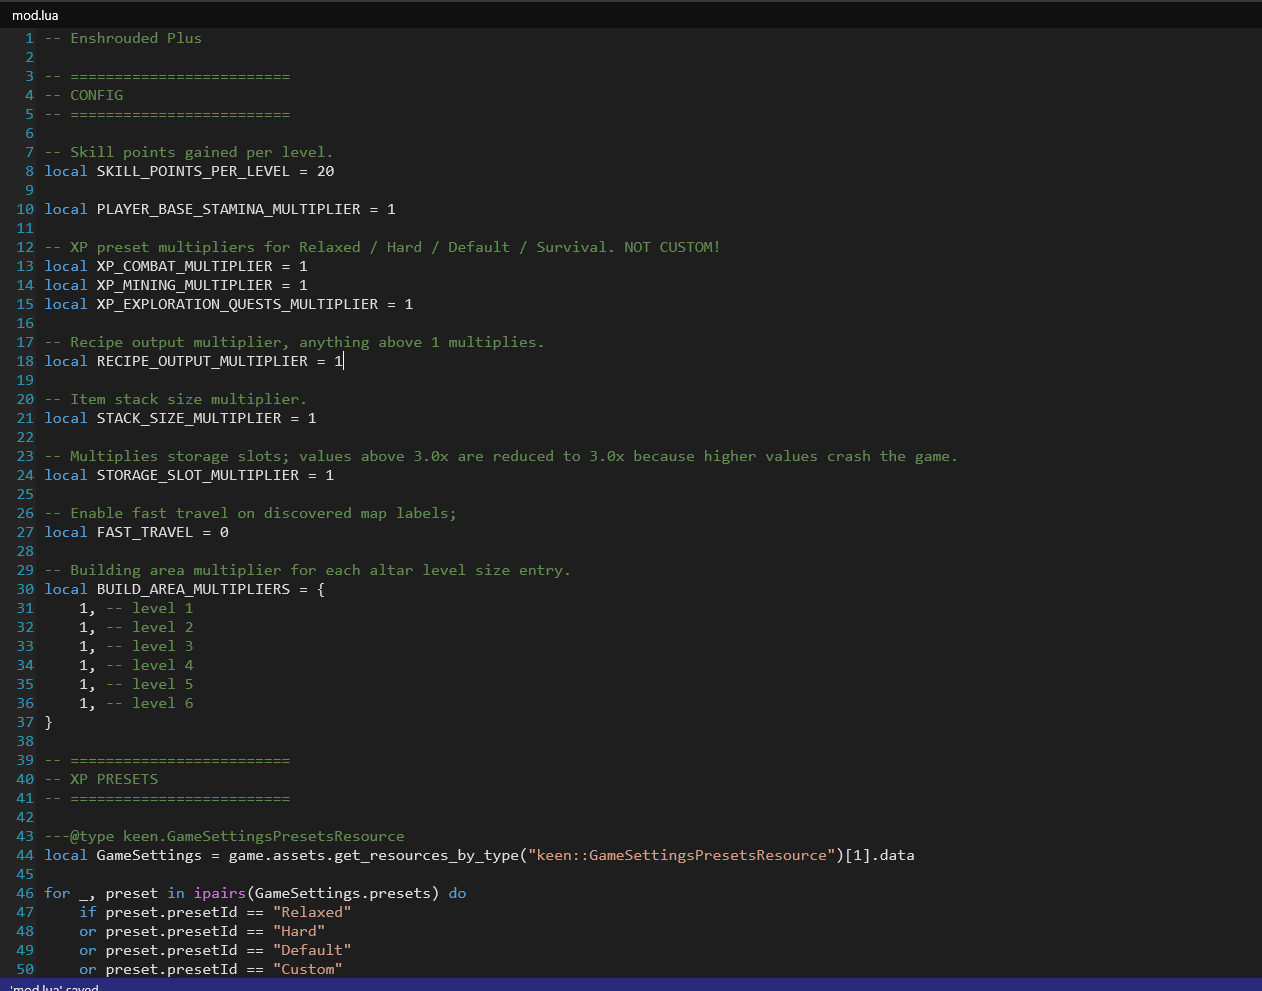The image size is (1262, 991).
Task: Click STORAGE_SLOT_MULTIPLIER on line 24
Action: (198, 475)
